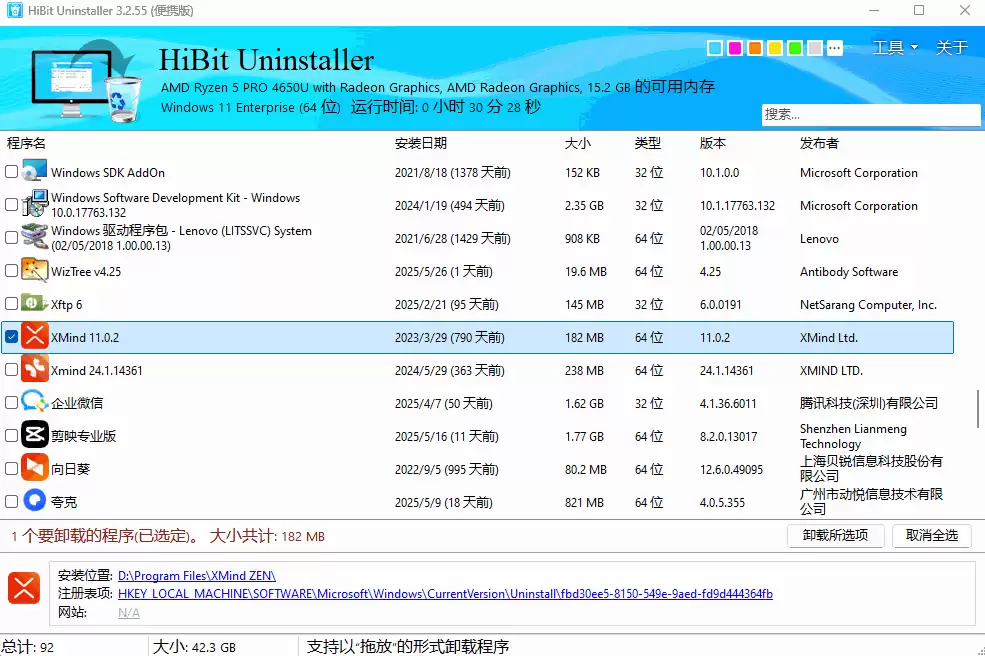Open the HKEY_LOCAL_MACHINE registry key link
985x656 pixels.
[x=445, y=594]
